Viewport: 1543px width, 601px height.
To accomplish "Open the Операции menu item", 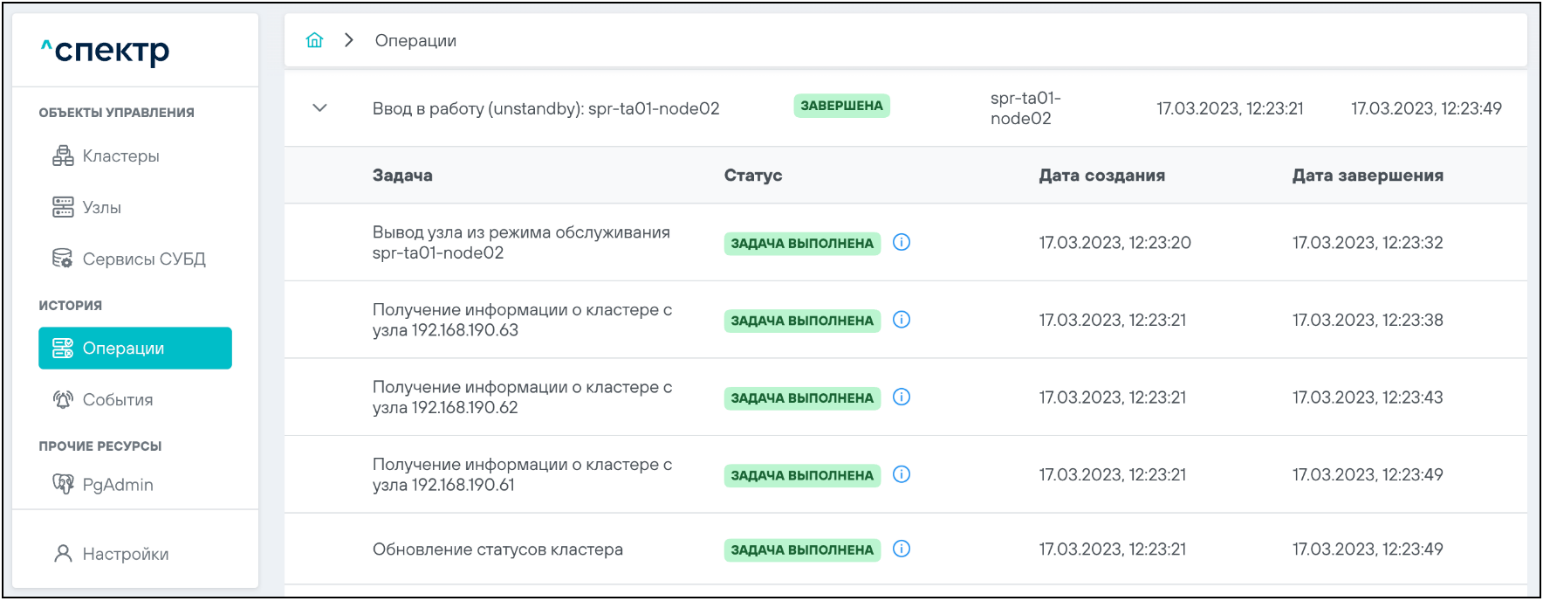I will tap(135, 348).
